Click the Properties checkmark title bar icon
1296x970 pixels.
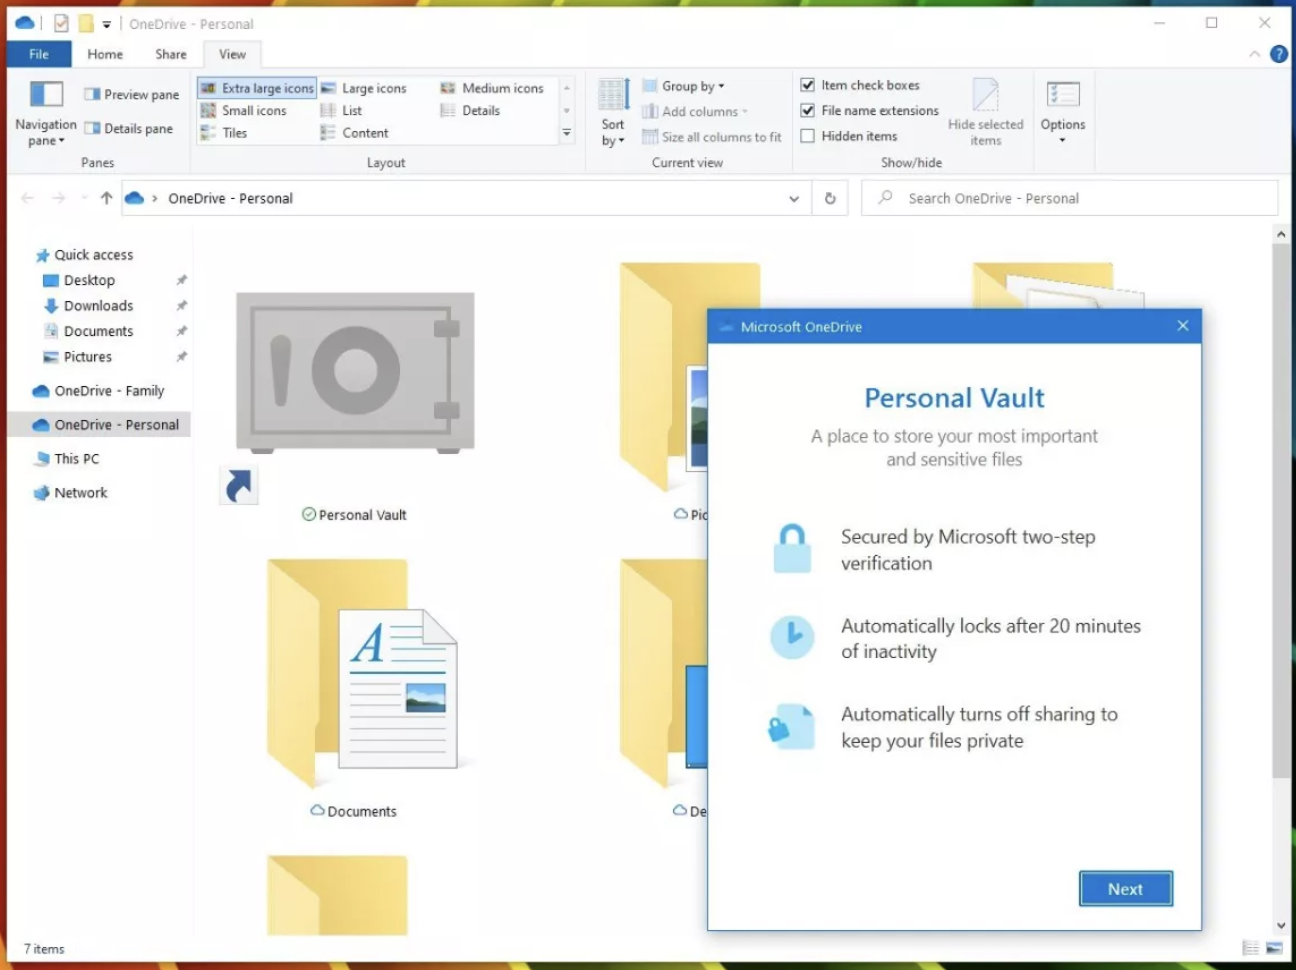pyautogui.click(x=61, y=23)
